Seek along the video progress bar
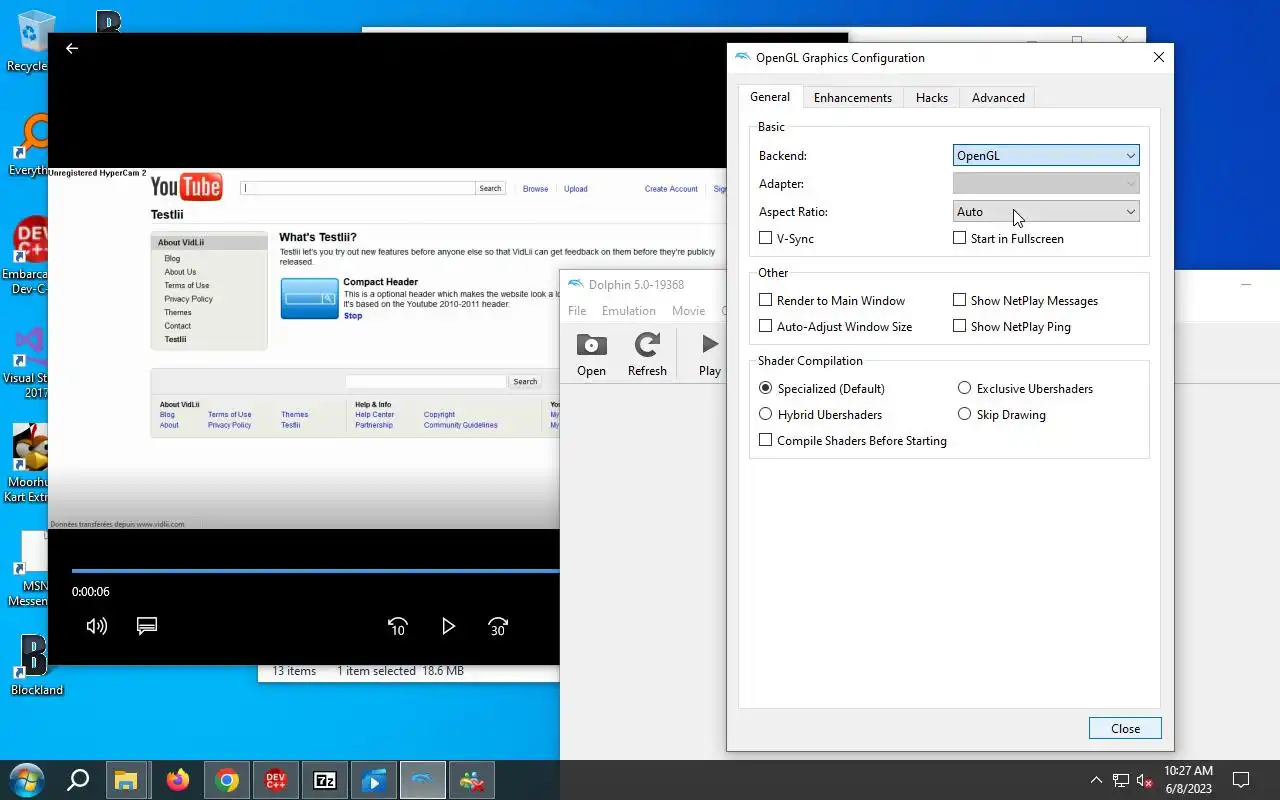This screenshot has width=1280, height=800. point(315,571)
